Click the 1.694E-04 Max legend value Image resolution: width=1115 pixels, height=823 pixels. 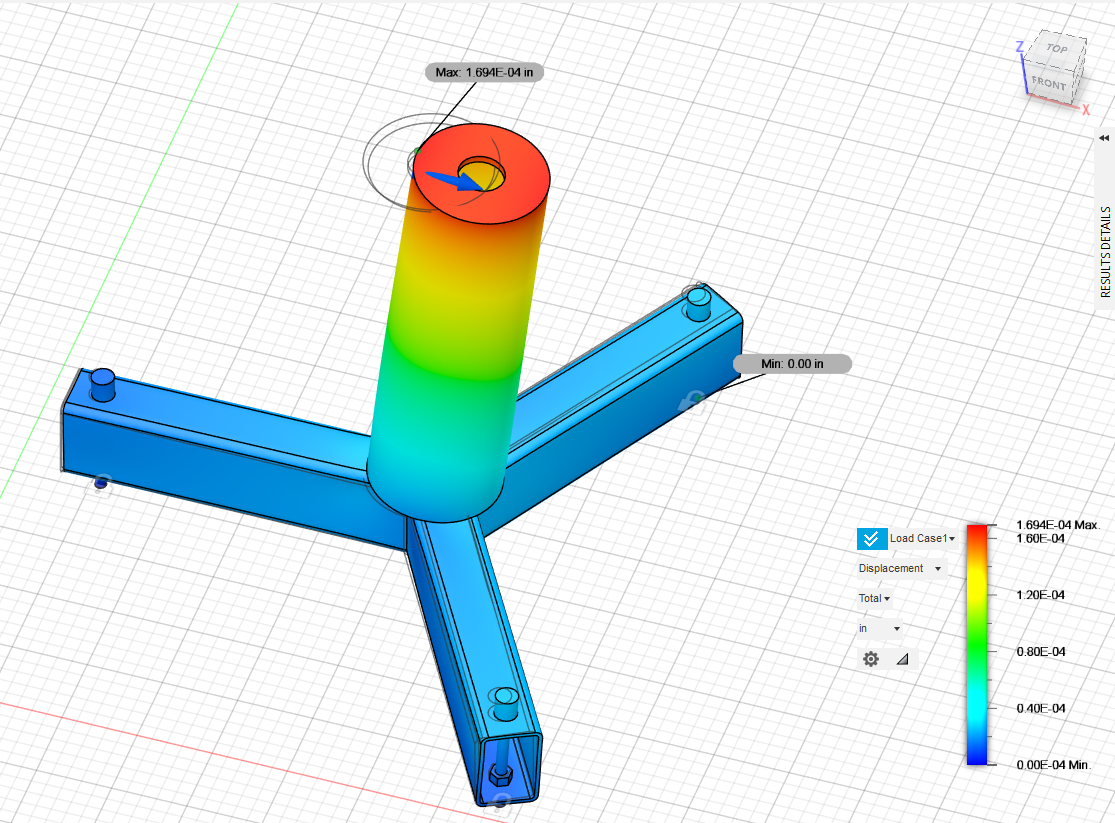click(x=1057, y=525)
